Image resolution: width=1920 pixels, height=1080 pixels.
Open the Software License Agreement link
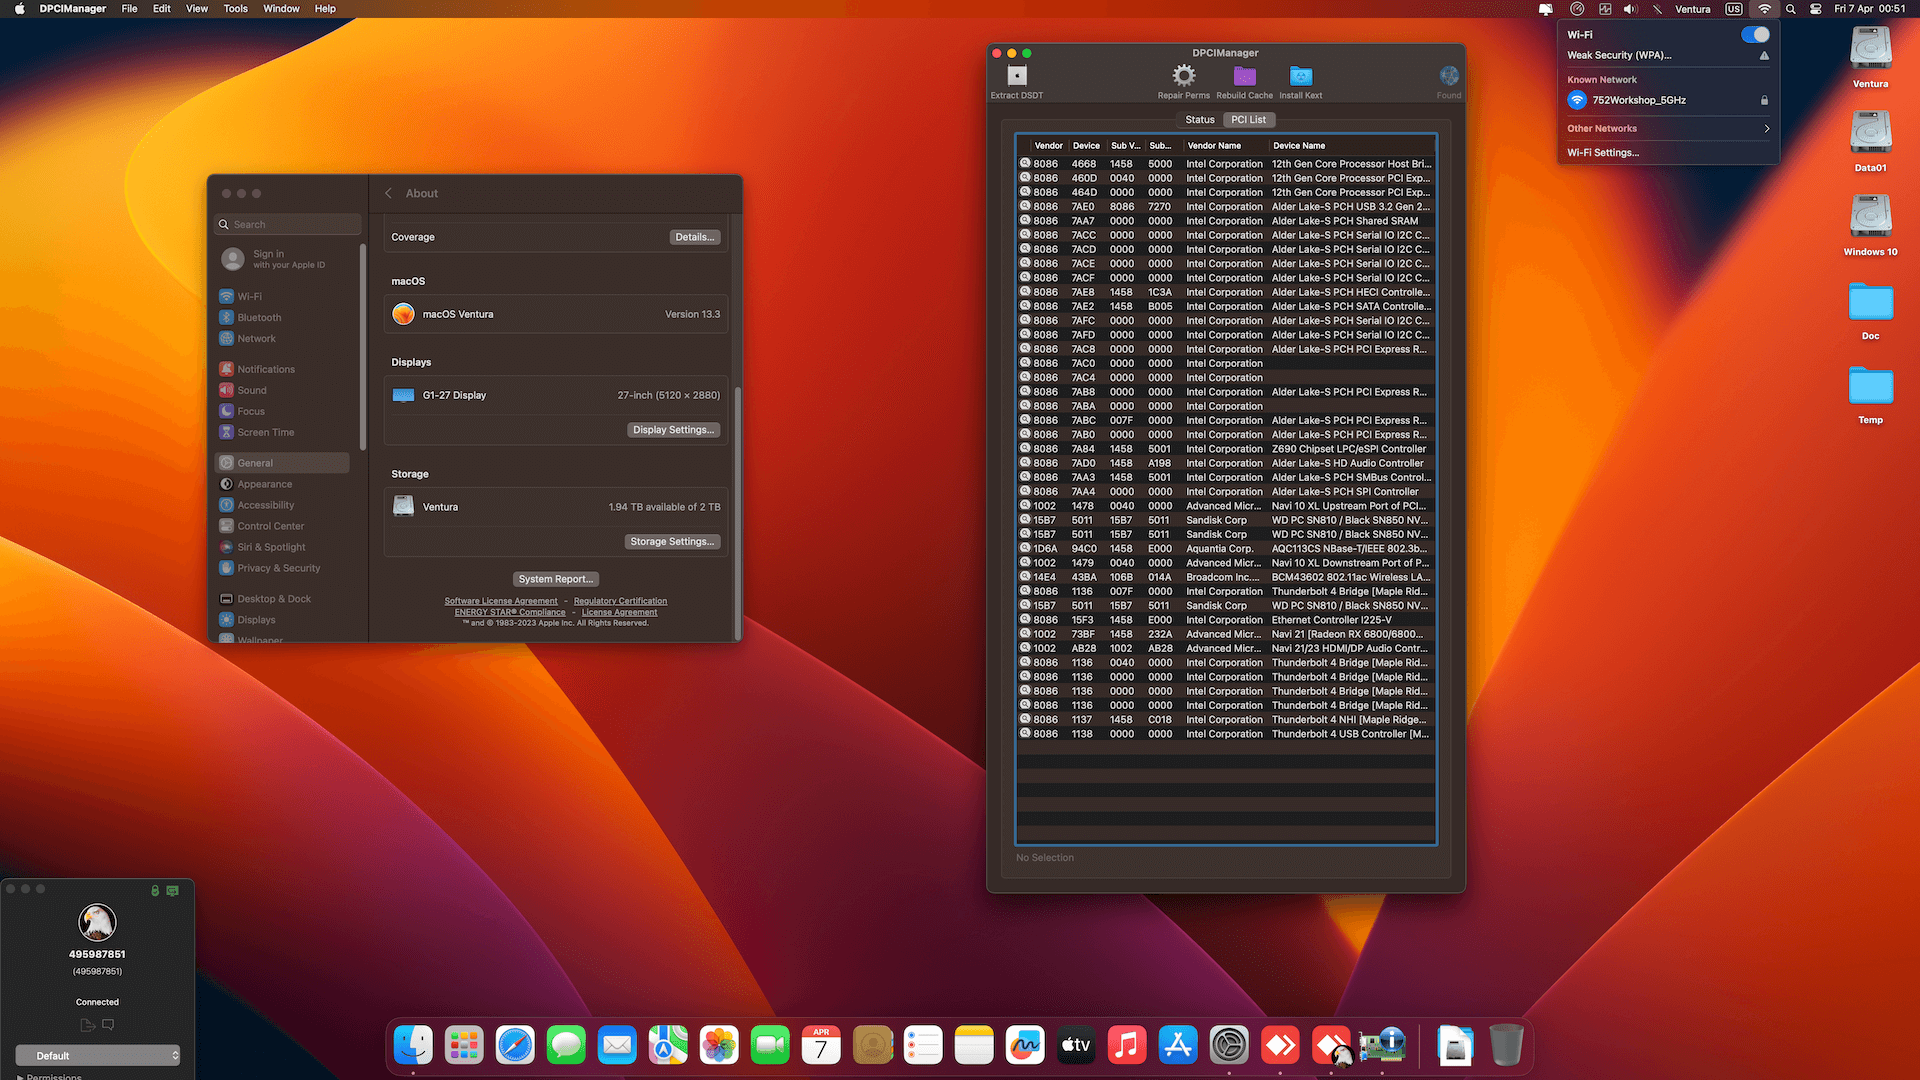(x=501, y=600)
